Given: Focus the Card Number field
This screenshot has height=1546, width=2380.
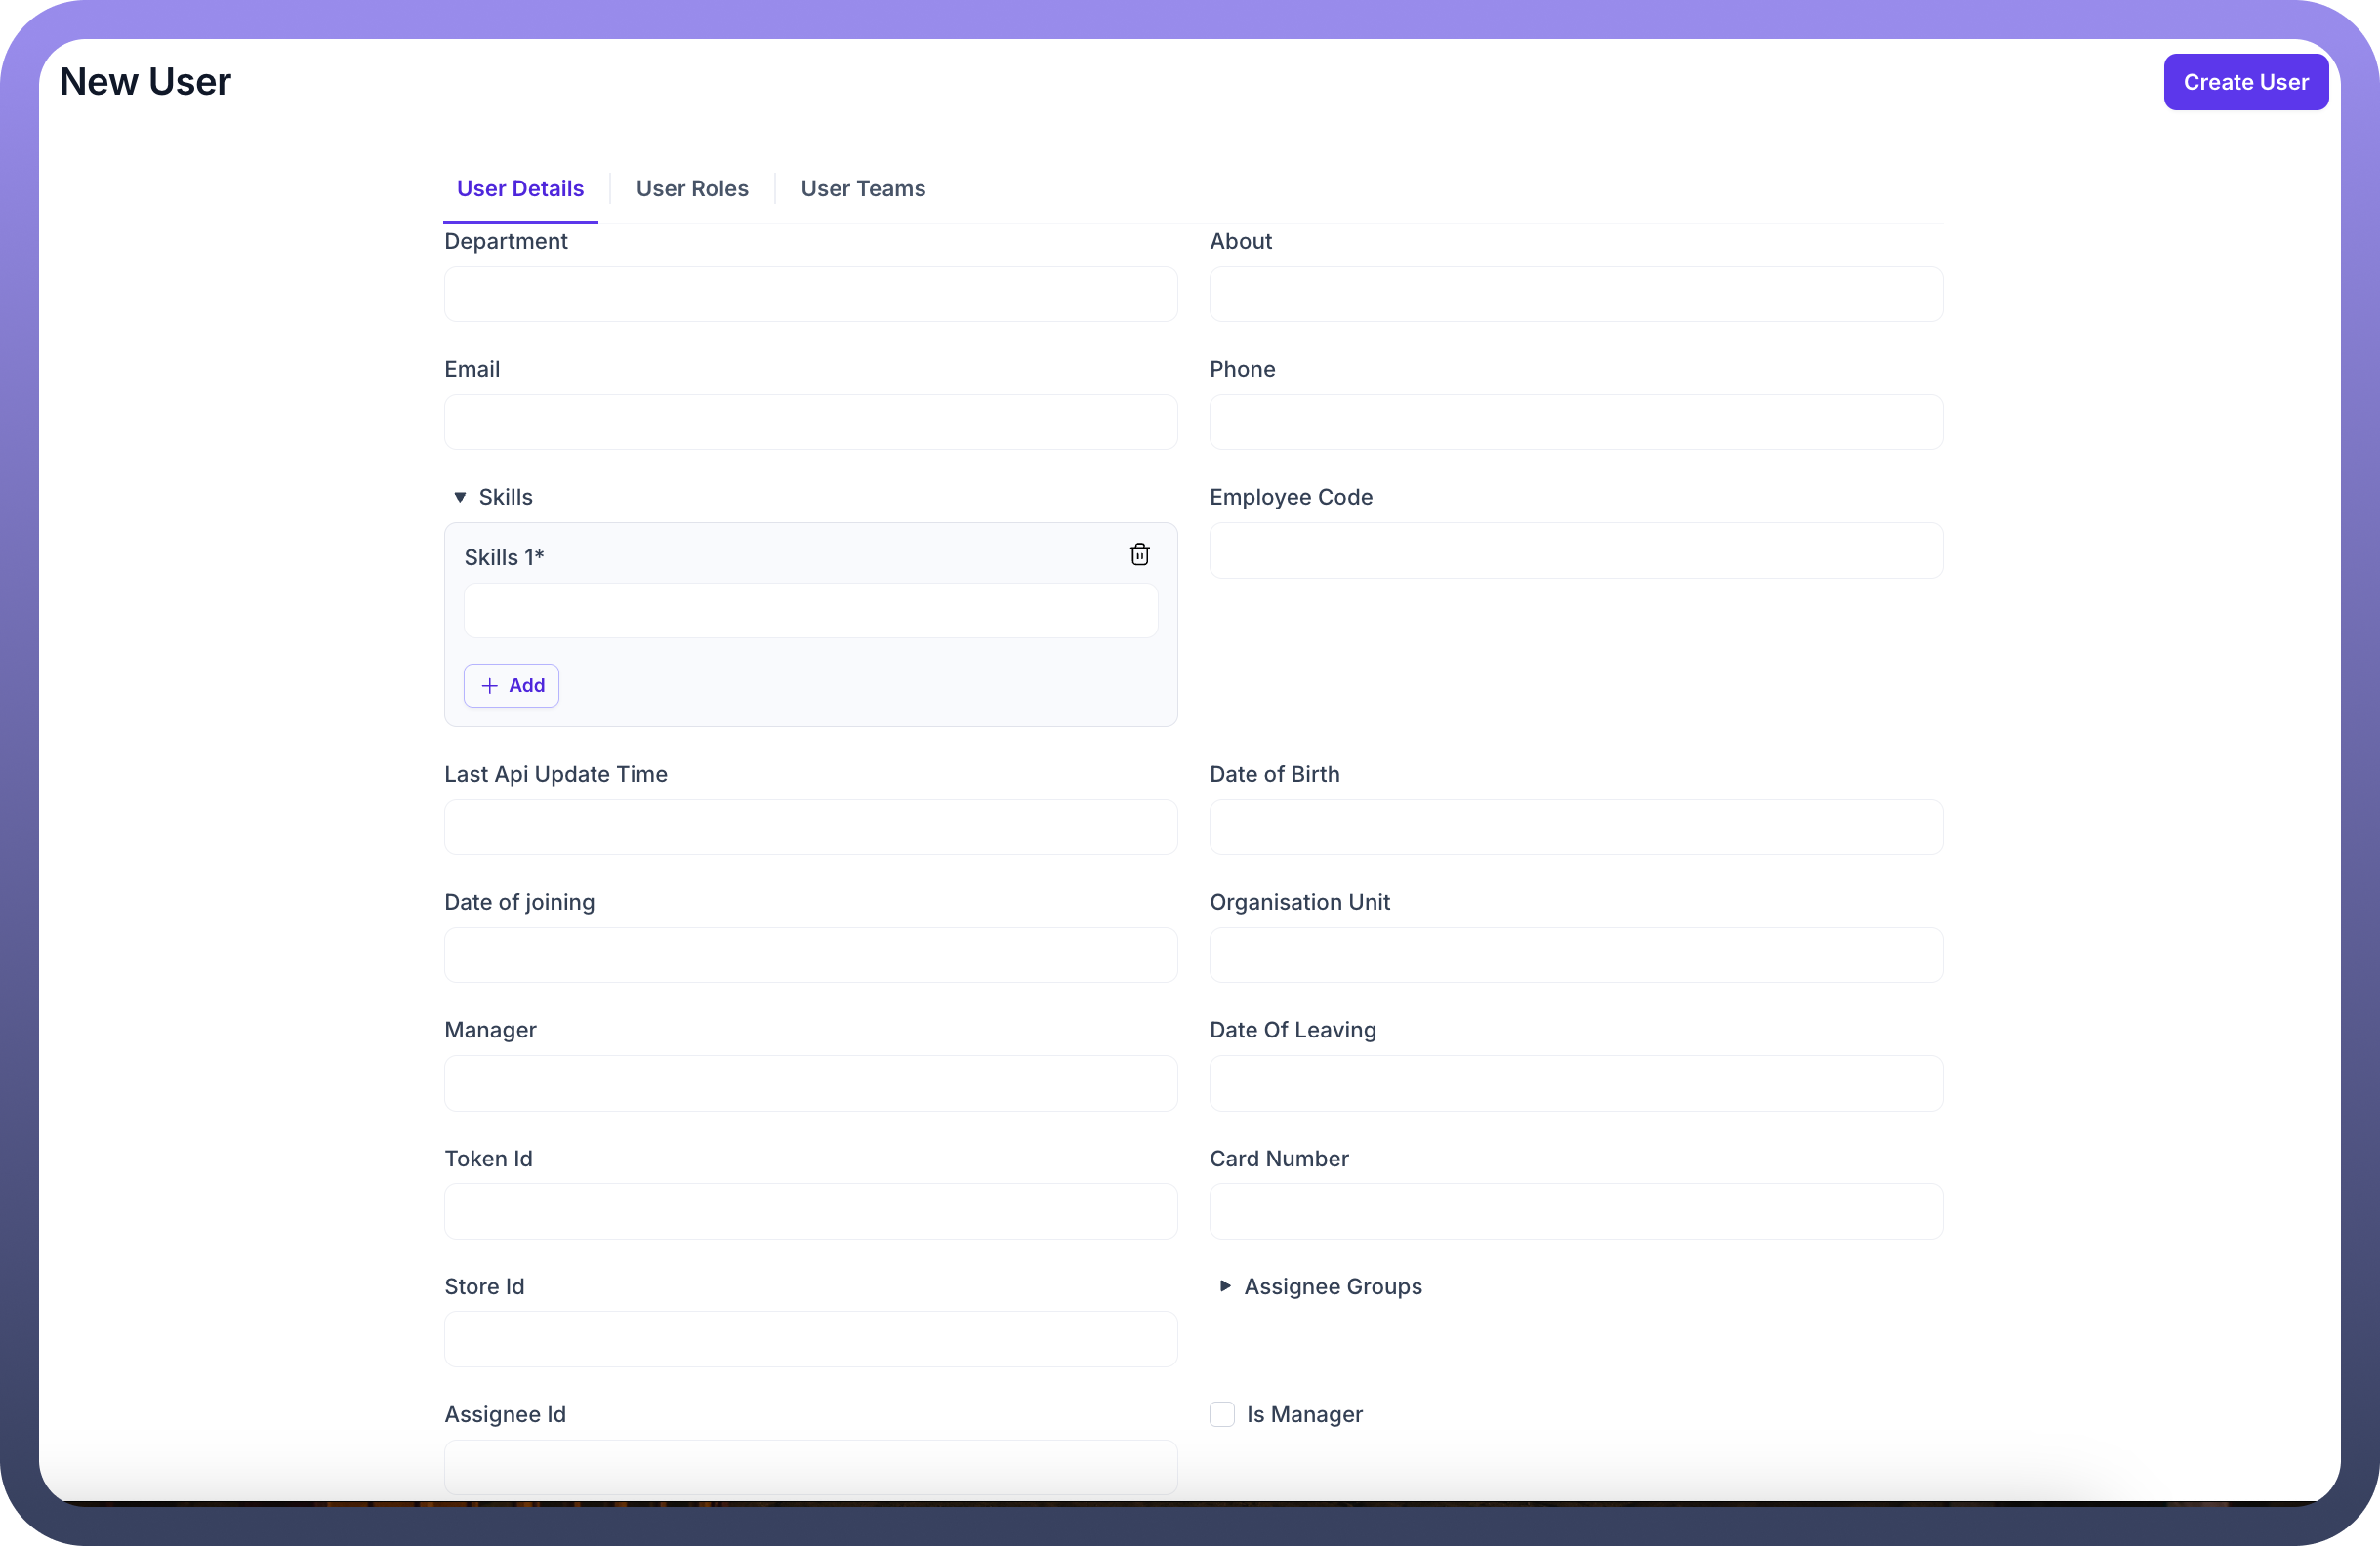Looking at the screenshot, I should (x=1575, y=1211).
